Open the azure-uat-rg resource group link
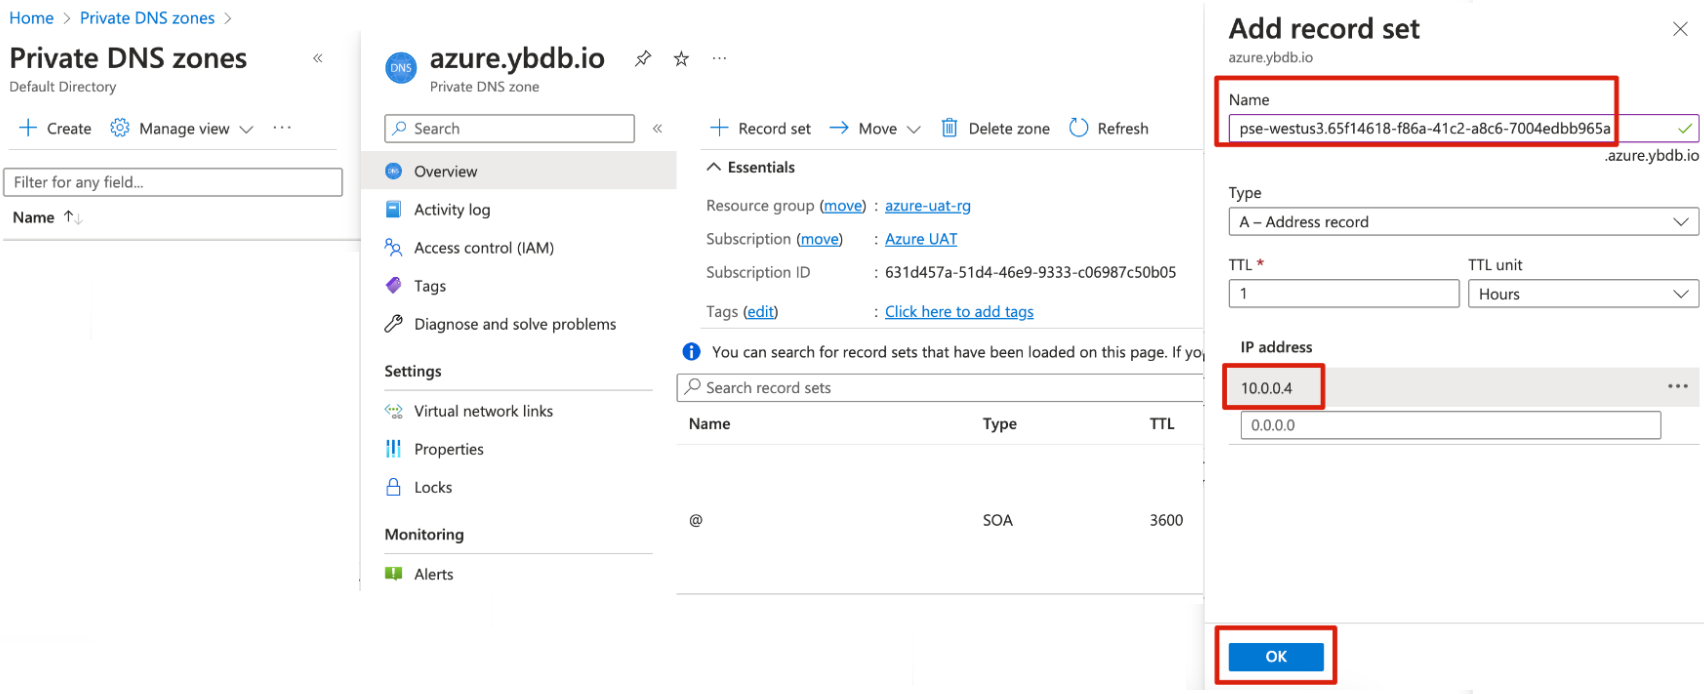Screen dimensions: 1704x694 pos(928,206)
